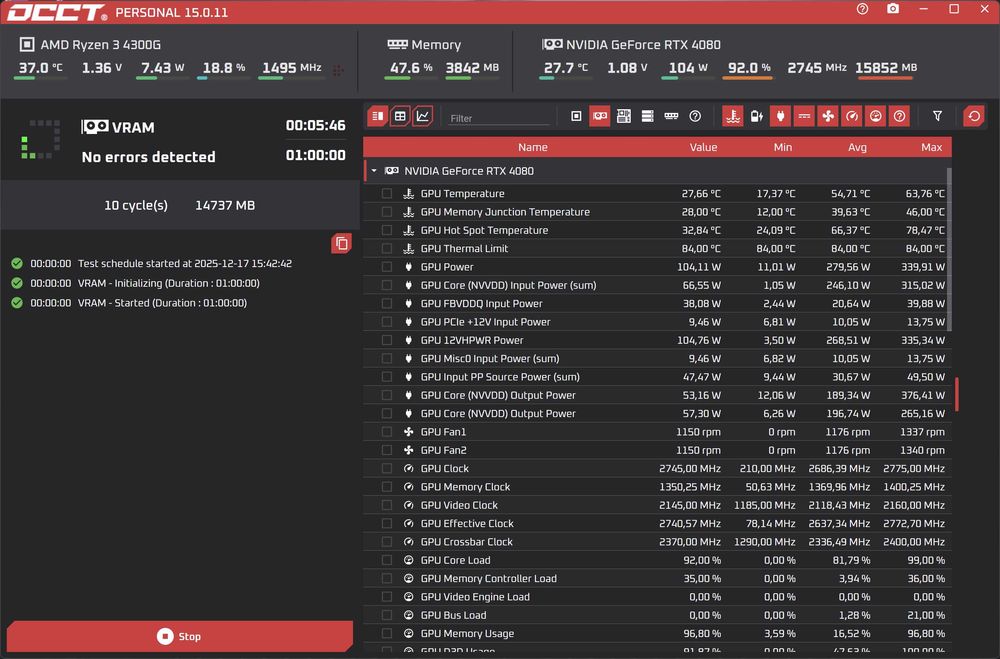The image size is (1000, 659).
Task: Check the GPU Power checkbox
Action: [386, 267]
